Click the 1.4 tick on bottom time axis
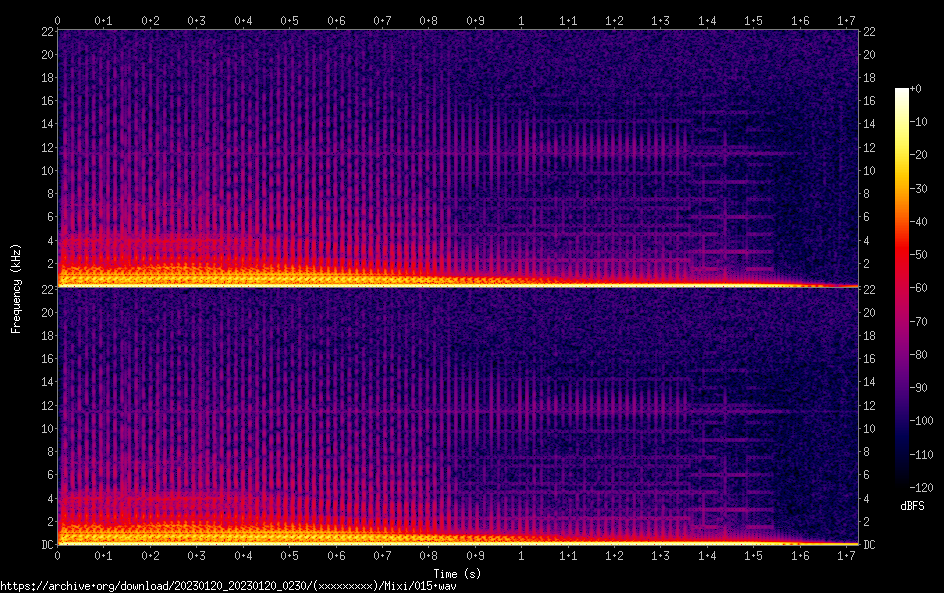Image resolution: width=944 pixels, height=593 pixels. click(x=706, y=556)
